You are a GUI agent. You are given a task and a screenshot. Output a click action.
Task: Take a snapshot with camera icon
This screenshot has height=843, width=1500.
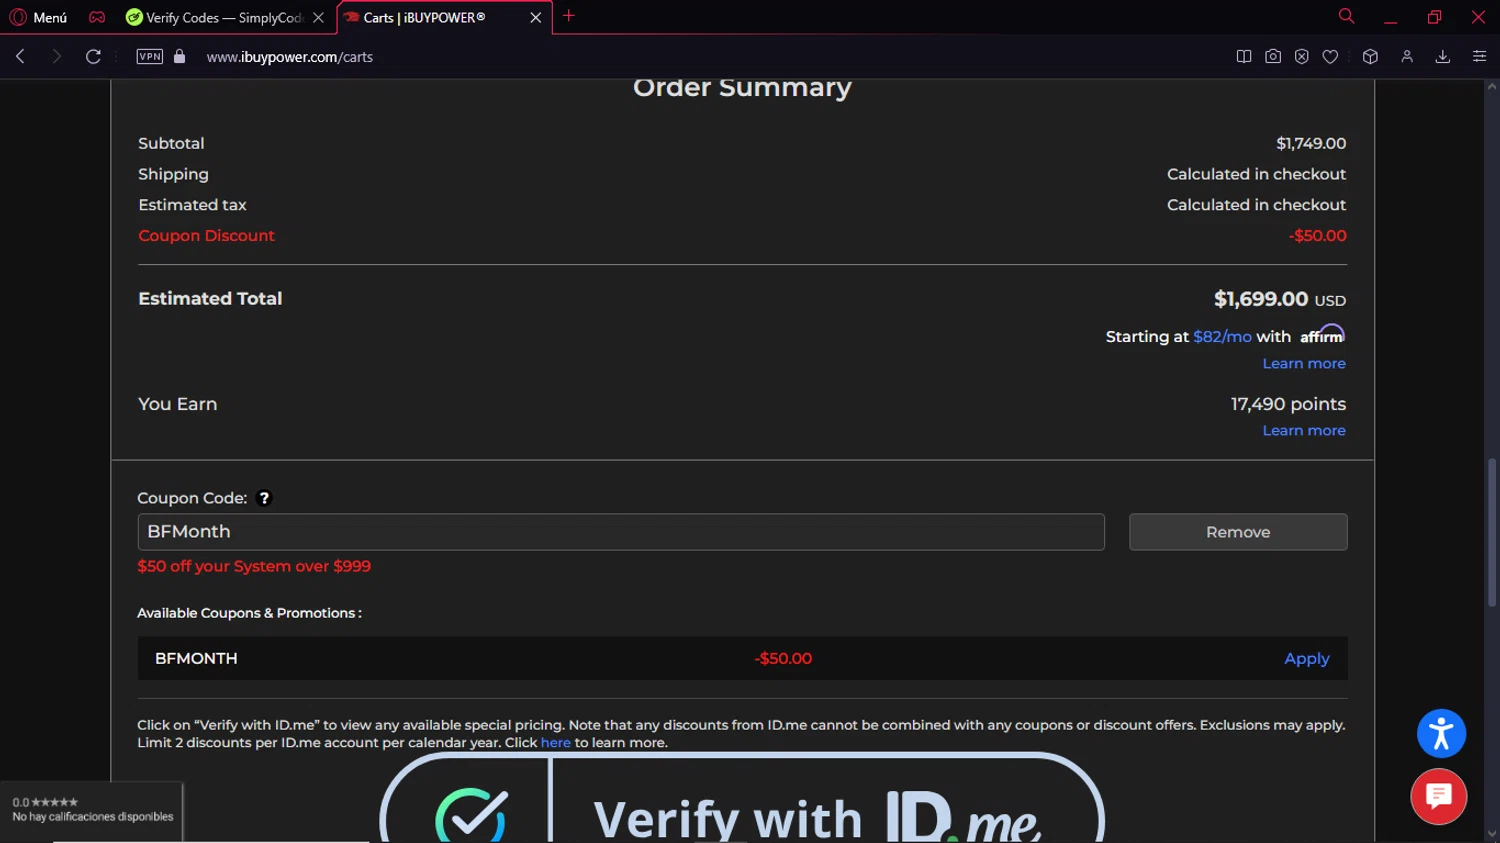pos(1272,57)
